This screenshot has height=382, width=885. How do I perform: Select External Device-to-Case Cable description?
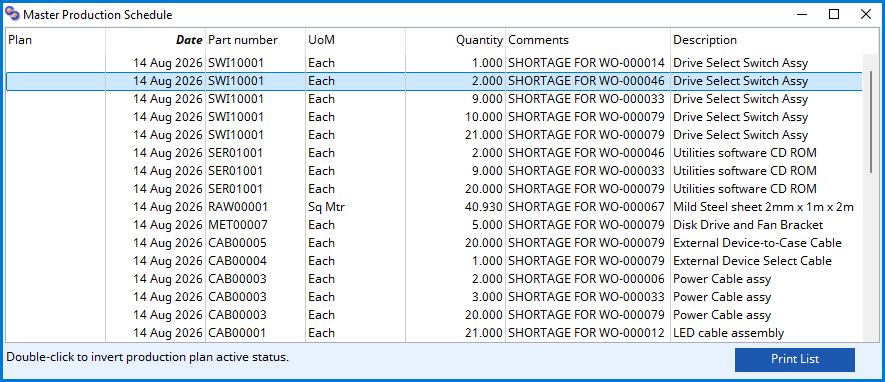click(x=757, y=243)
